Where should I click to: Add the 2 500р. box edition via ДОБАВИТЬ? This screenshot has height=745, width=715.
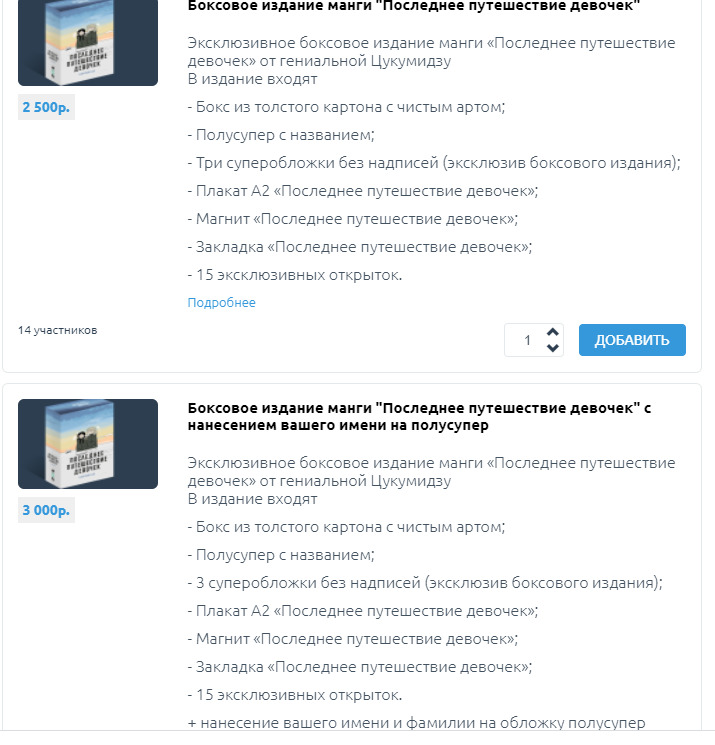point(632,340)
